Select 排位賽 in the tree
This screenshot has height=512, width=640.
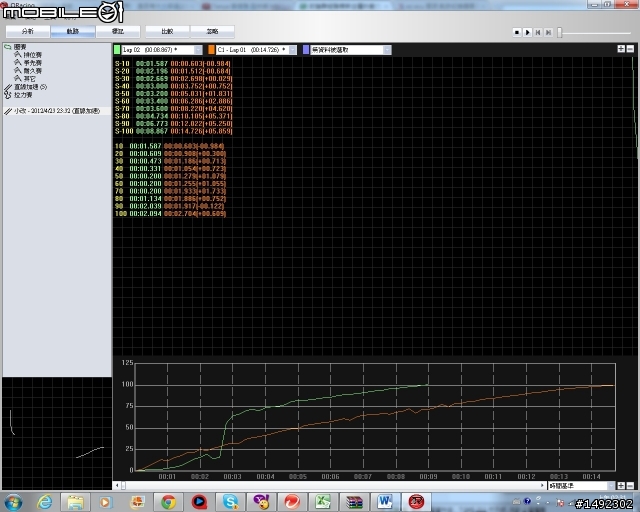[x=32, y=55]
